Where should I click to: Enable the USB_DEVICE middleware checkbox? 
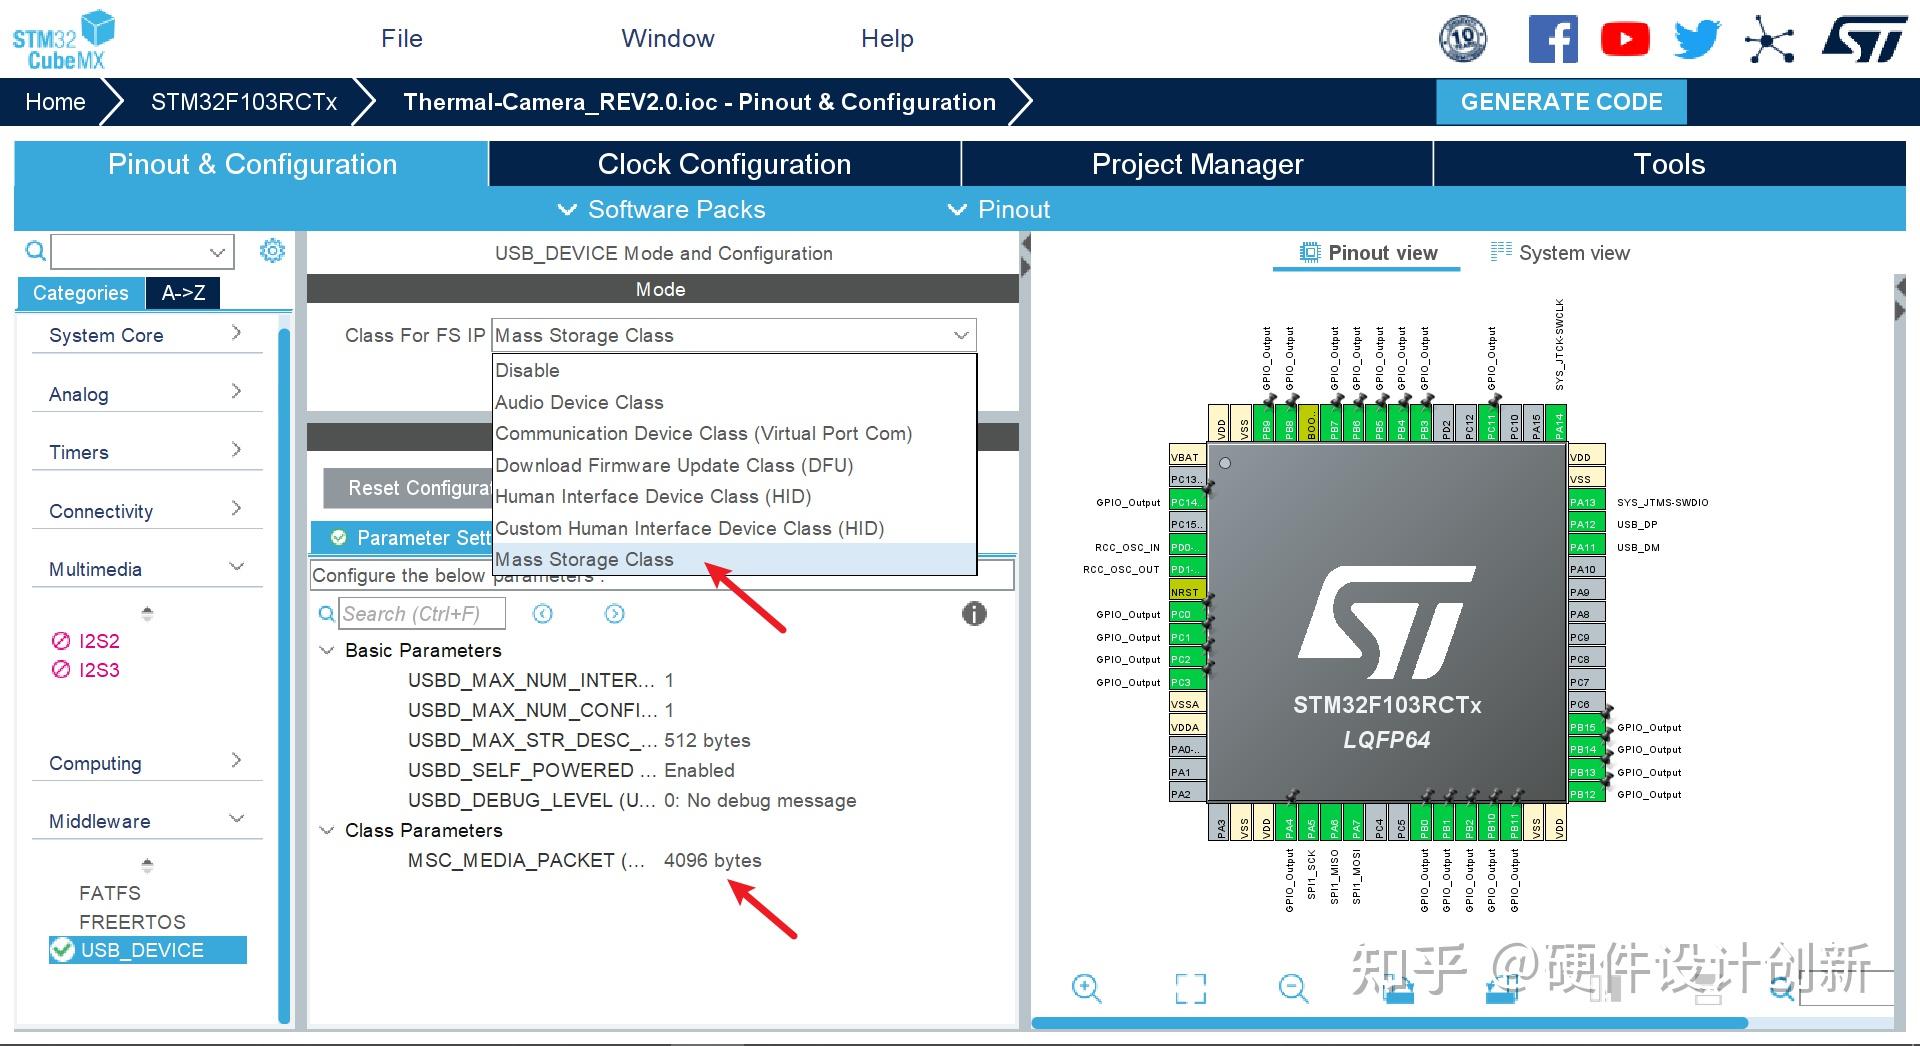coord(63,950)
